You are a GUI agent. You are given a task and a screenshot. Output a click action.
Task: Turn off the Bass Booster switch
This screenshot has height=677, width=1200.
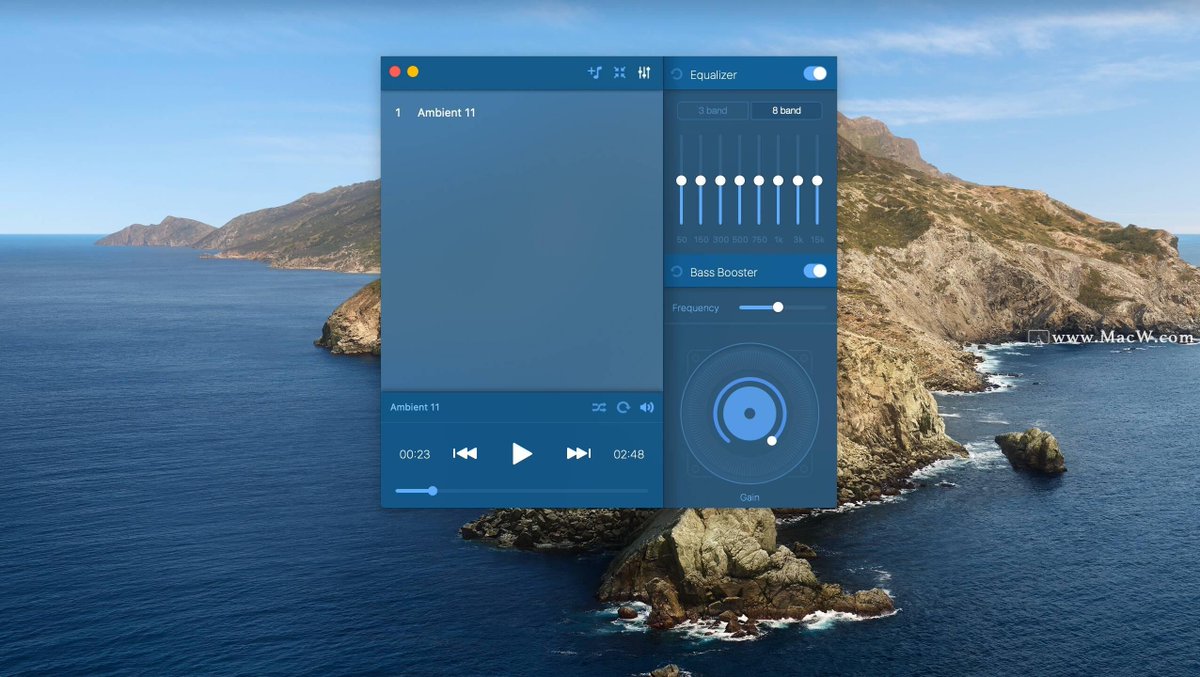(815, 271)
